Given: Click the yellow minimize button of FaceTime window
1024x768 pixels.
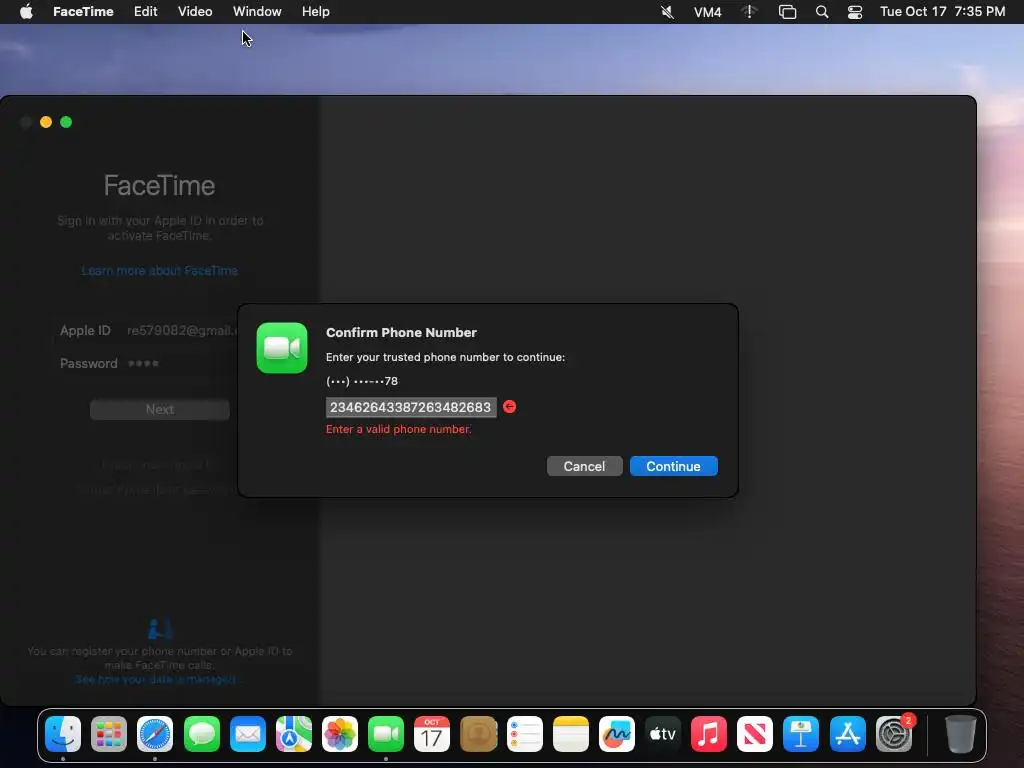Looking at the screenshot, I should click(46, 122).
